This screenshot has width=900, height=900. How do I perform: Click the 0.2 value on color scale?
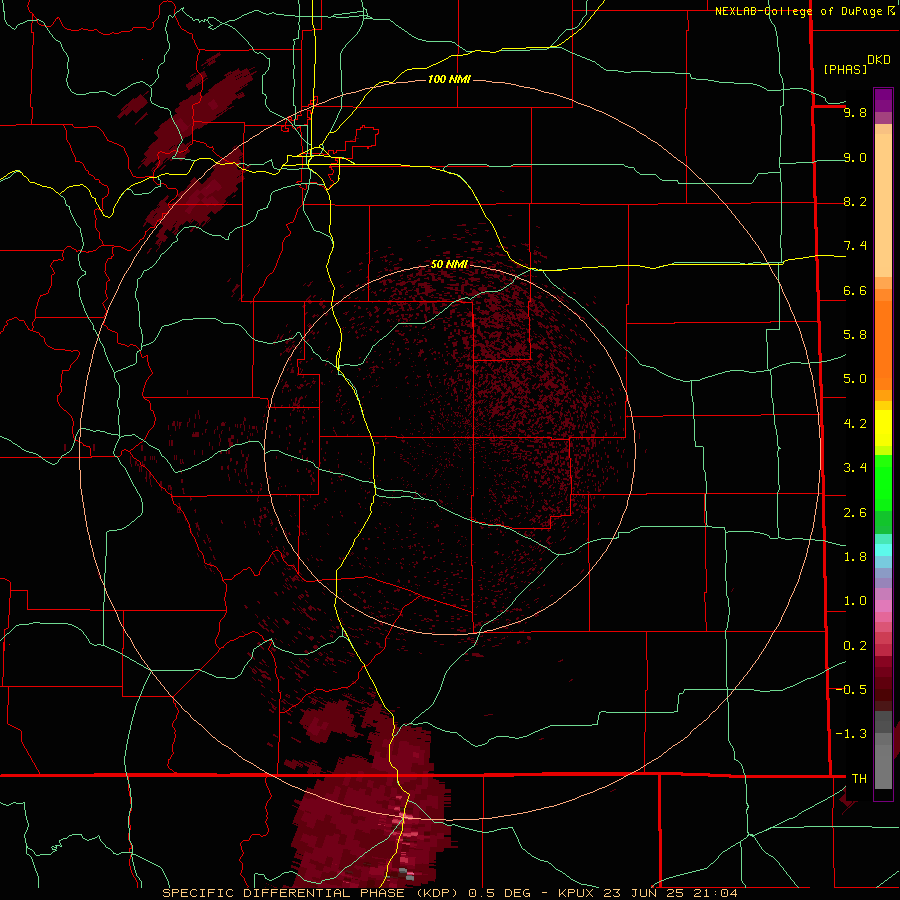[855, 645]
